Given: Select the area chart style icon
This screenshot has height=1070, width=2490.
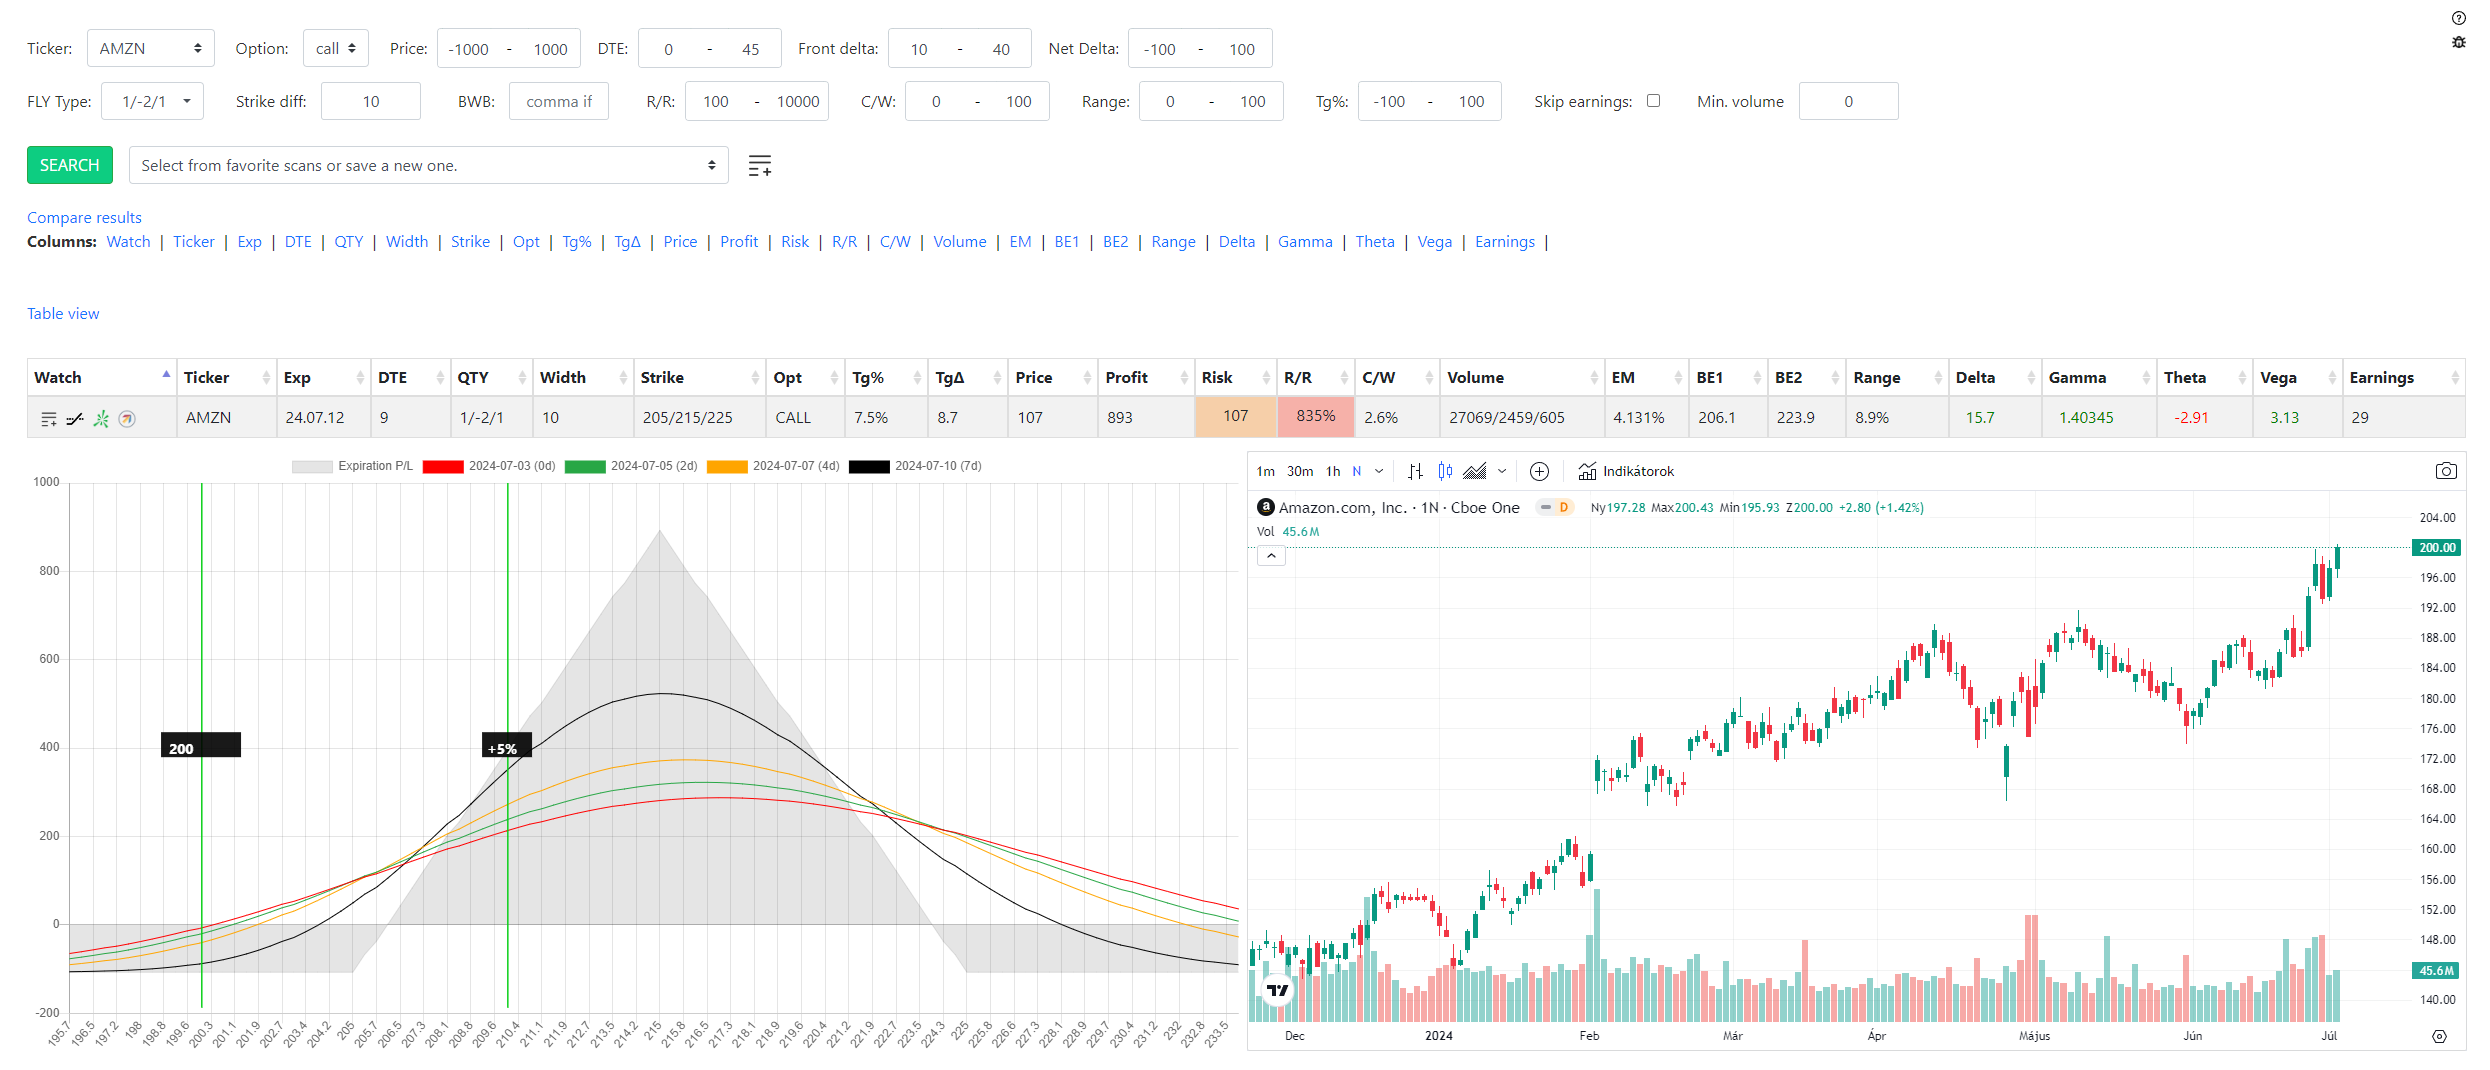Looking at the screenshot, I should pos(1475,471).
